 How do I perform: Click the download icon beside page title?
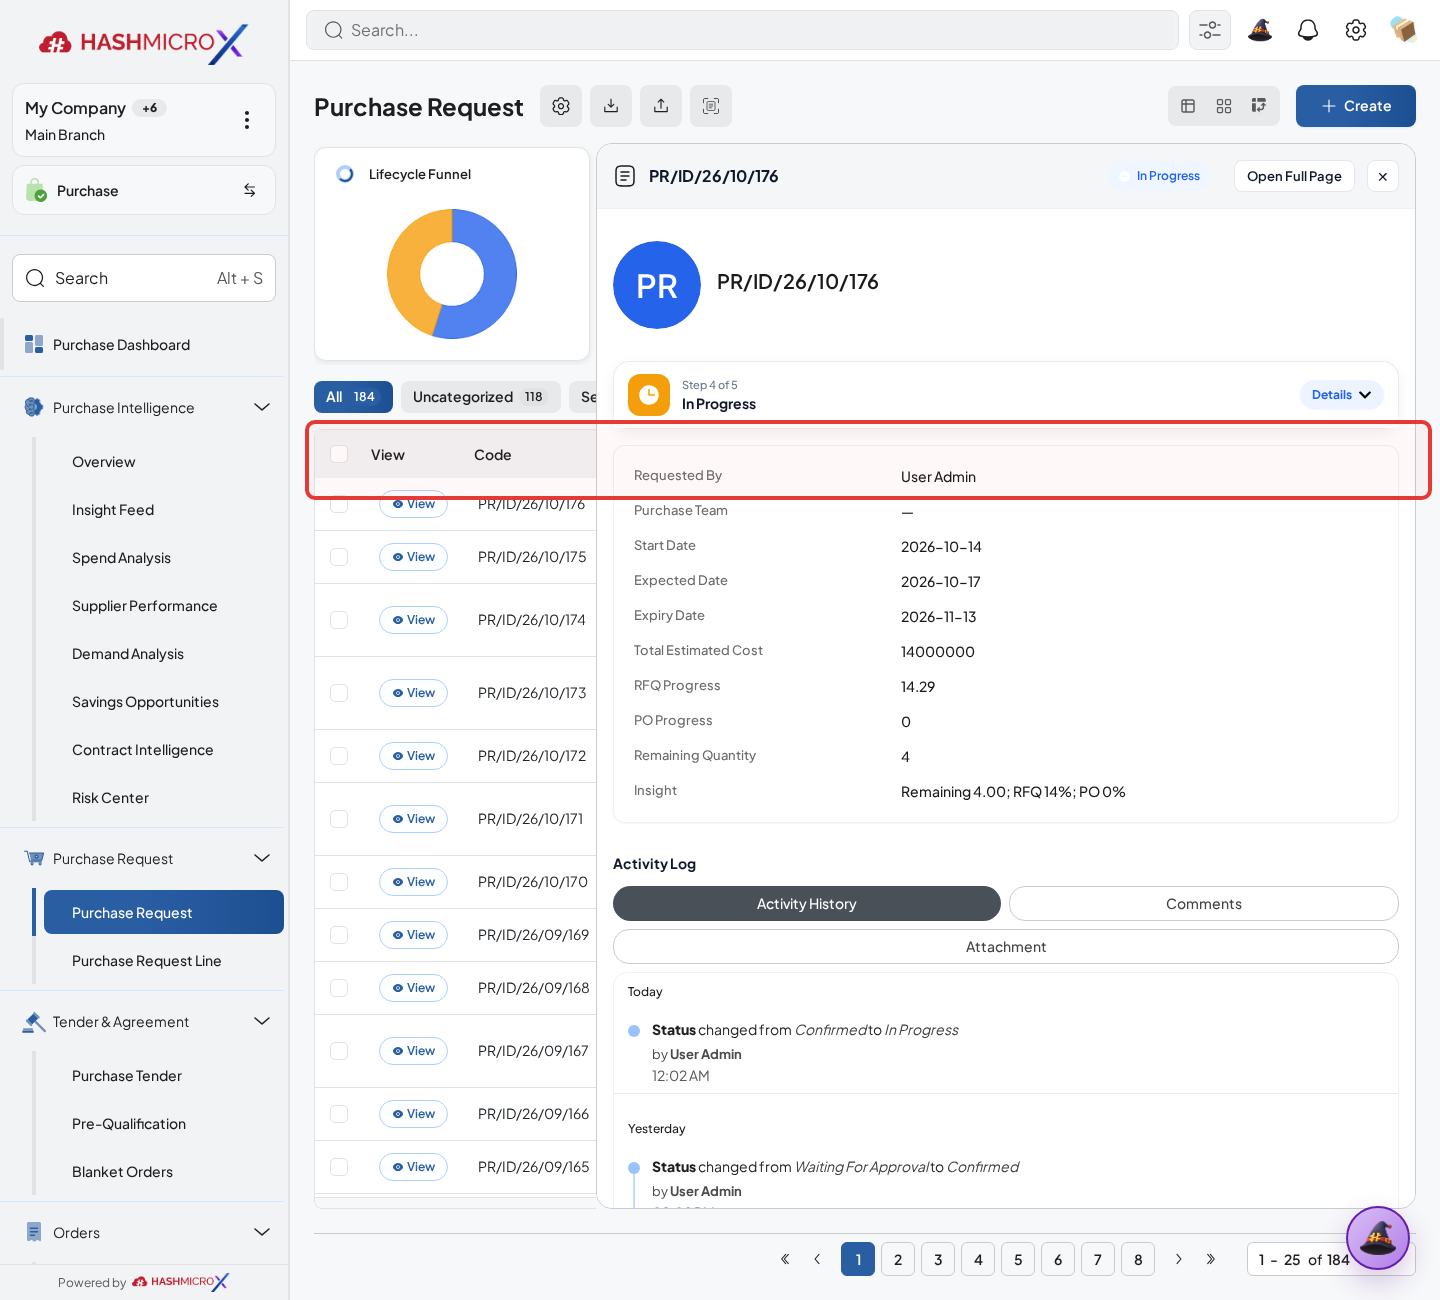pyautogui.click(x=611, y=106)
